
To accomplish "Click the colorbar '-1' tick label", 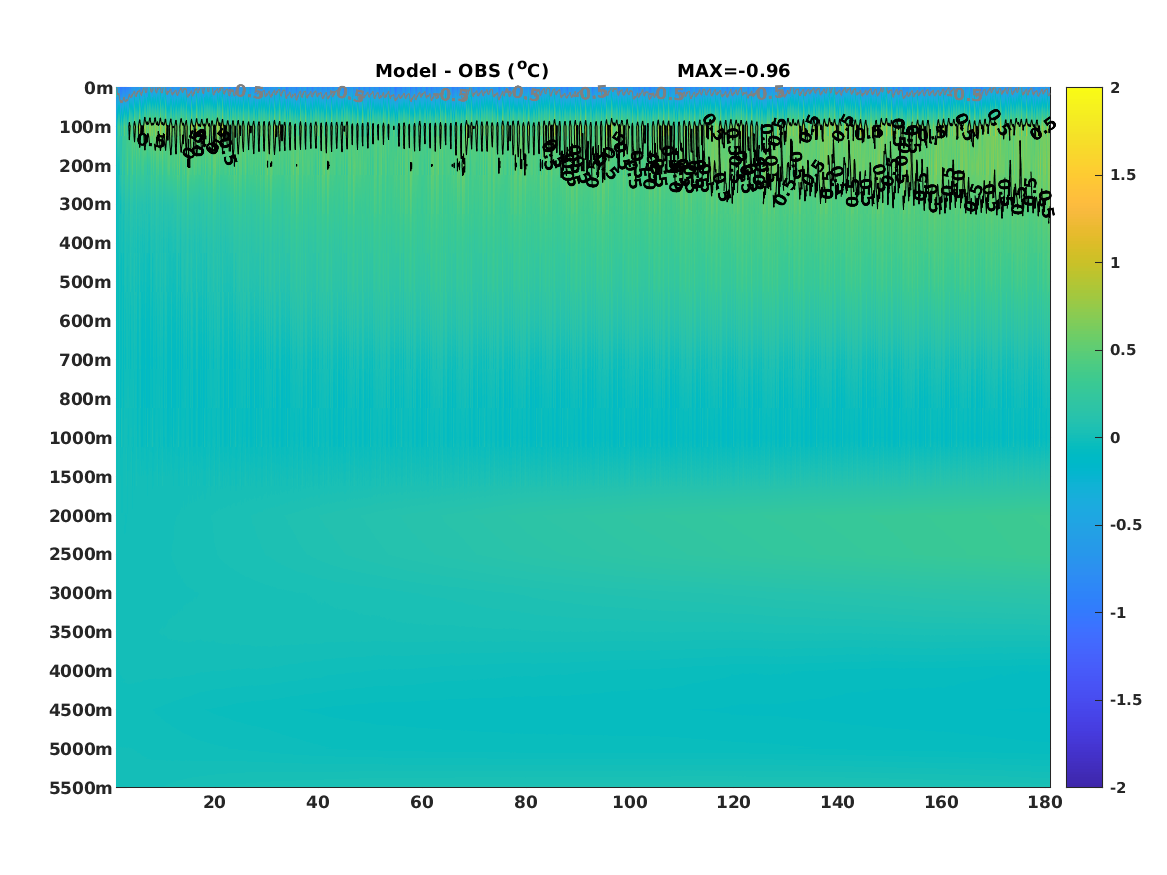I will [x=1118, y=613].
